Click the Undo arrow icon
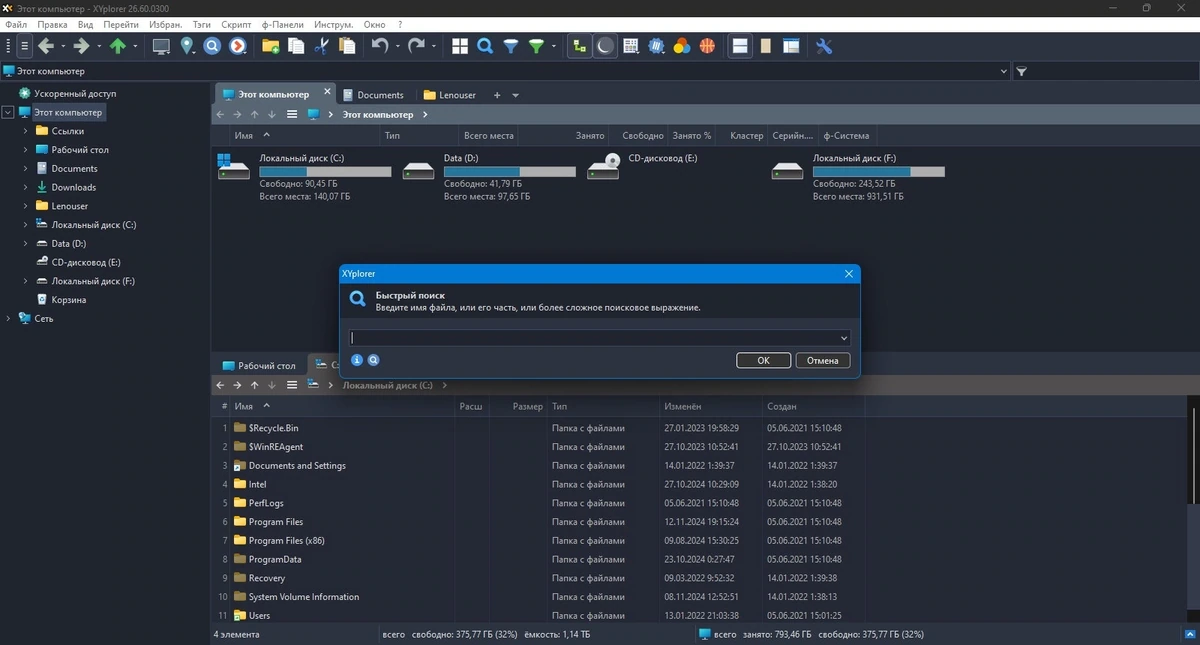Image resolution: width=1200 pixels, height=645 pixels. (379, 46)
